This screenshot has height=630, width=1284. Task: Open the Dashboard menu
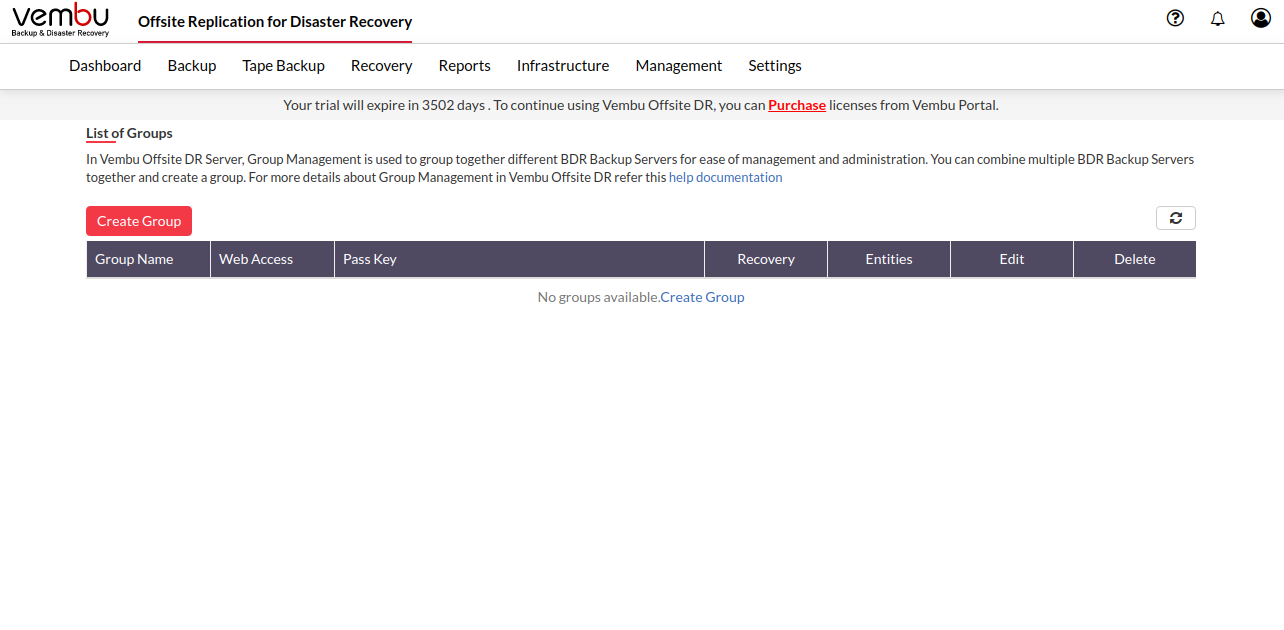pos(105,66)
